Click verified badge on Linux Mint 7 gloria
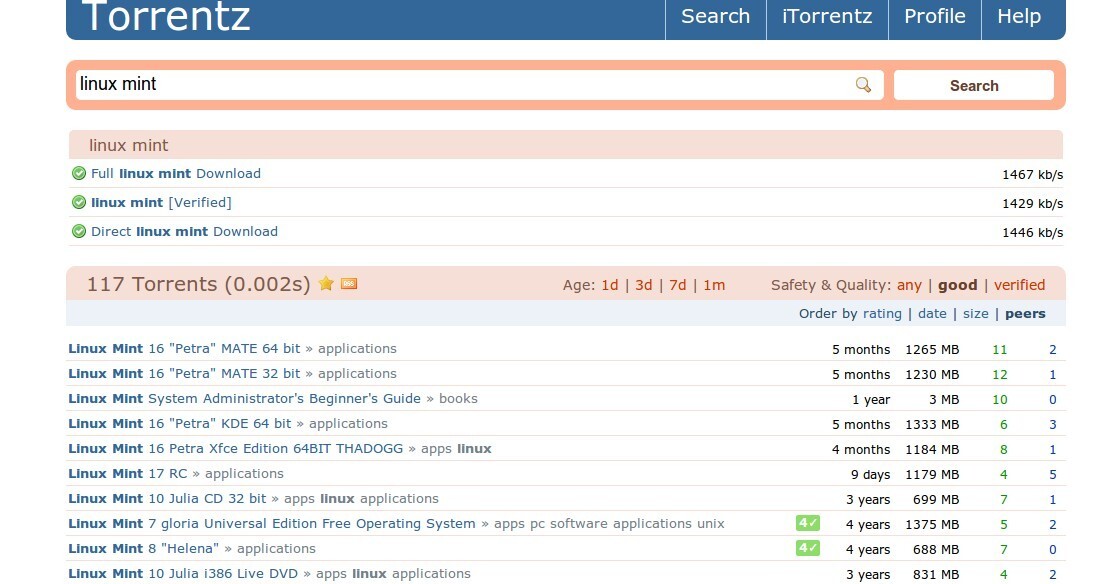The image size is (1106, 584). click(807, 523)
